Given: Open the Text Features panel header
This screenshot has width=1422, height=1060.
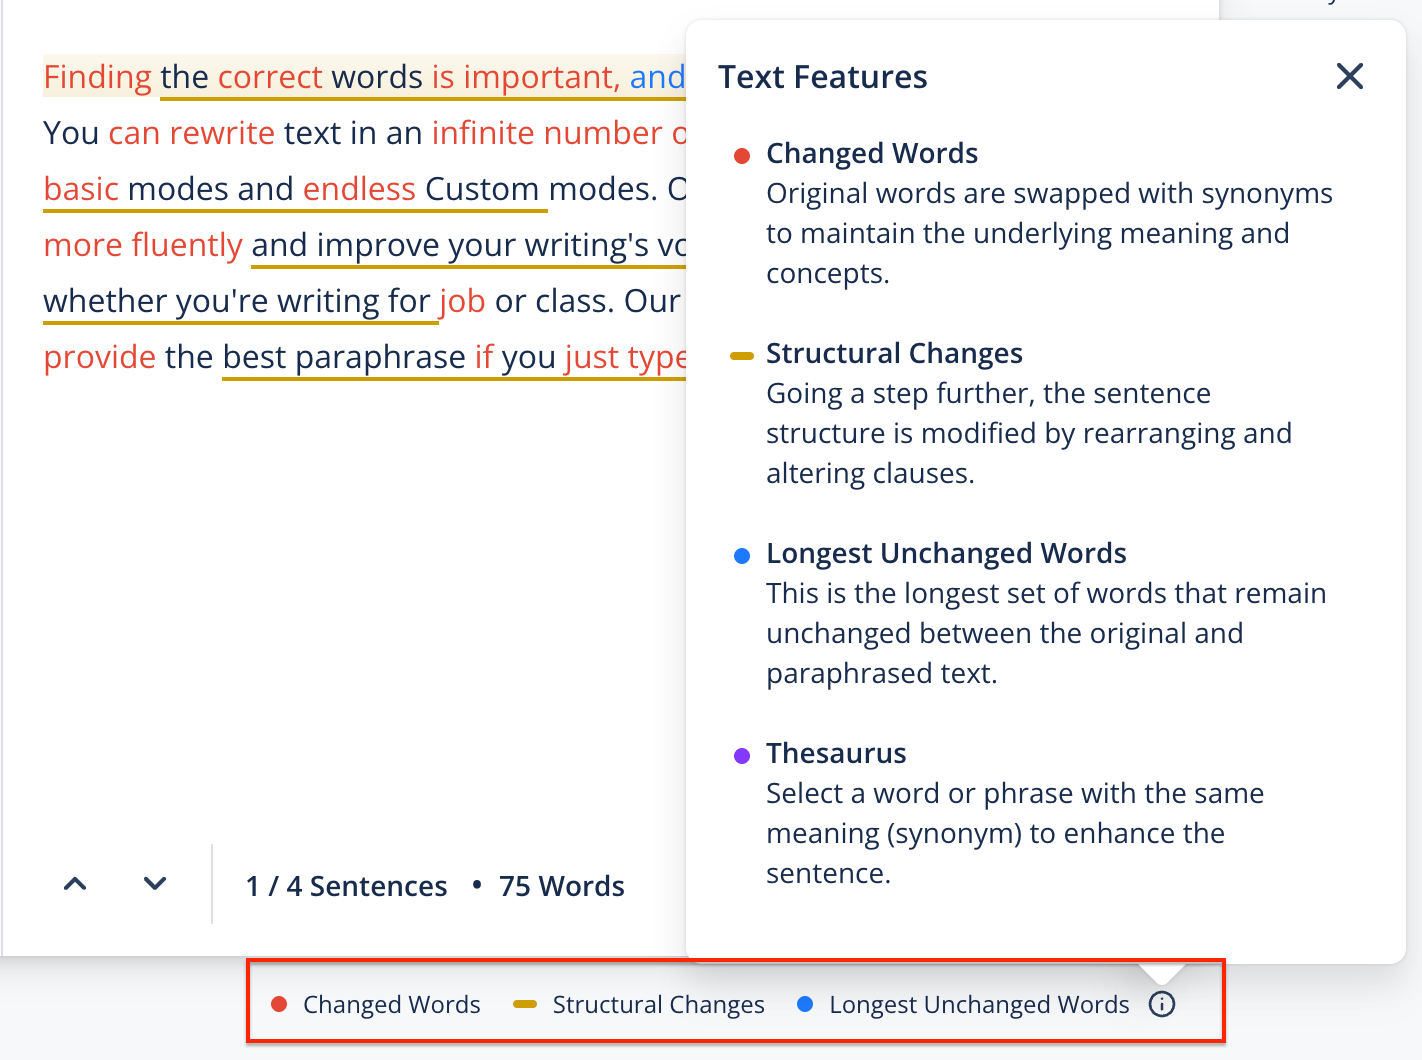Looking at the screenshot, I should point(822,76).
